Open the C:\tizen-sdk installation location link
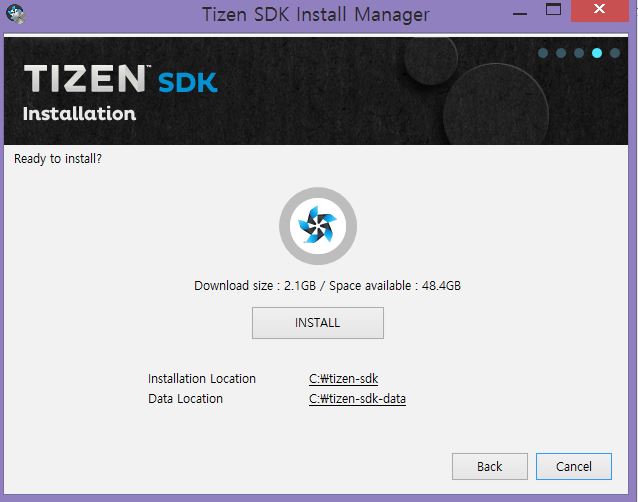Image resolution: width=638 pixels, height=502 pixels. coord(343,379)
